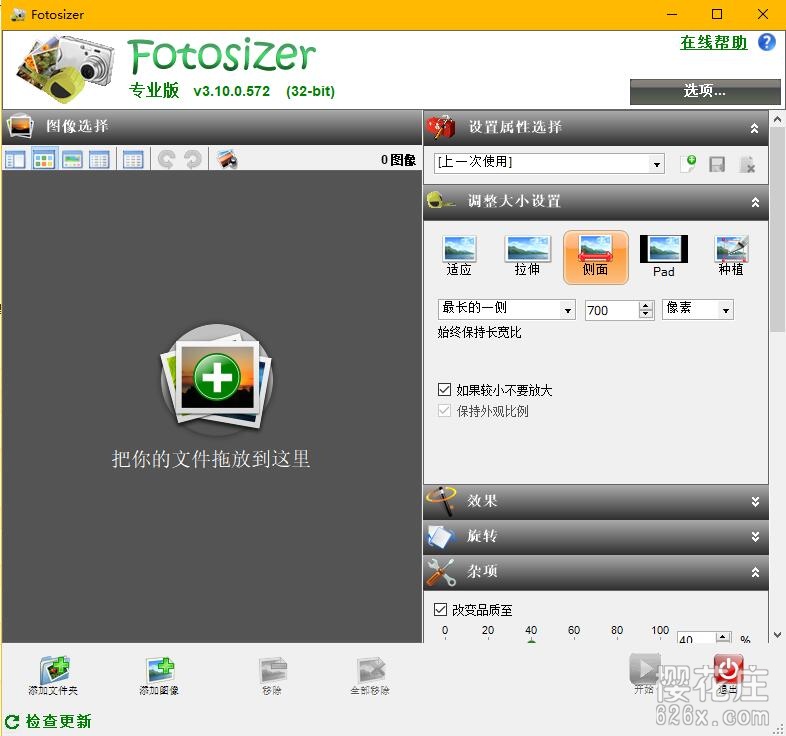Screen dimensions: 786x736
Task: Click the rotate clockwise arrow icon
Action: coord(193,159)
